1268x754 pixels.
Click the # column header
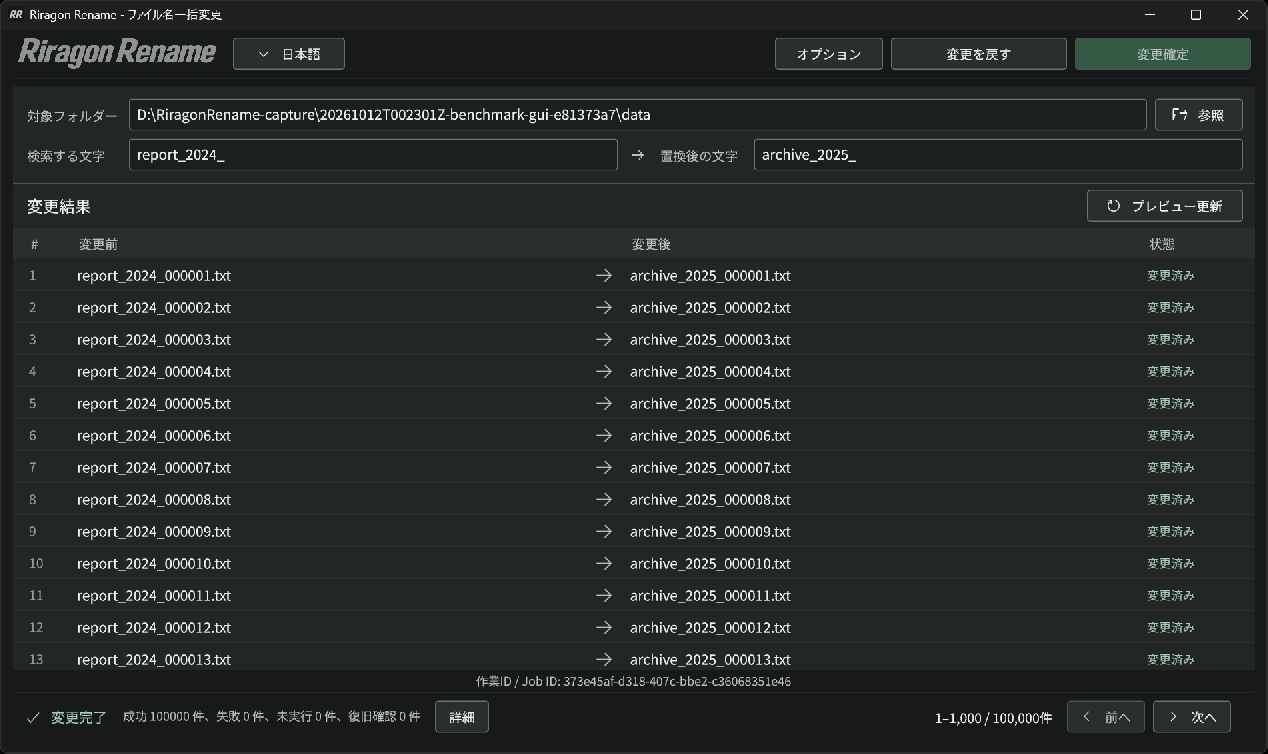[34, 244]
